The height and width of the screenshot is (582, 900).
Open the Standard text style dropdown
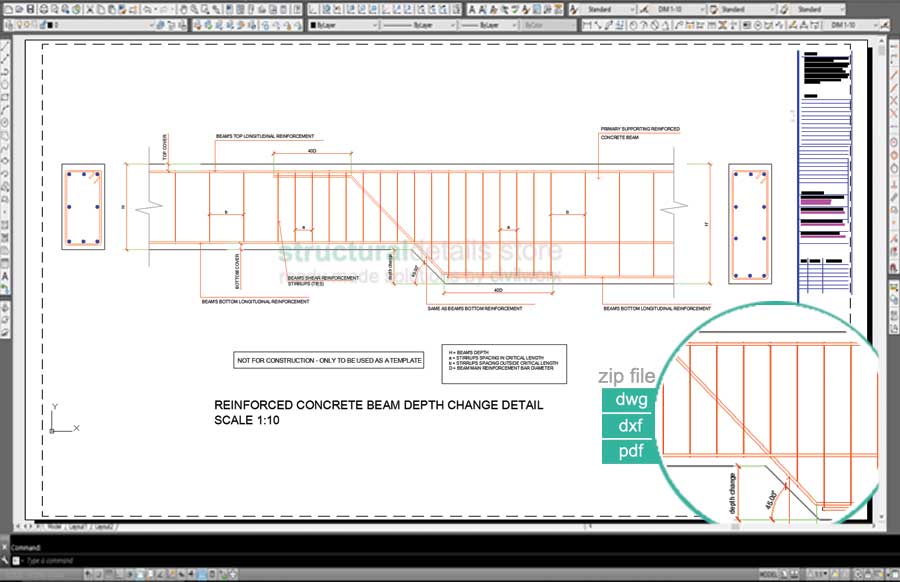612,9
